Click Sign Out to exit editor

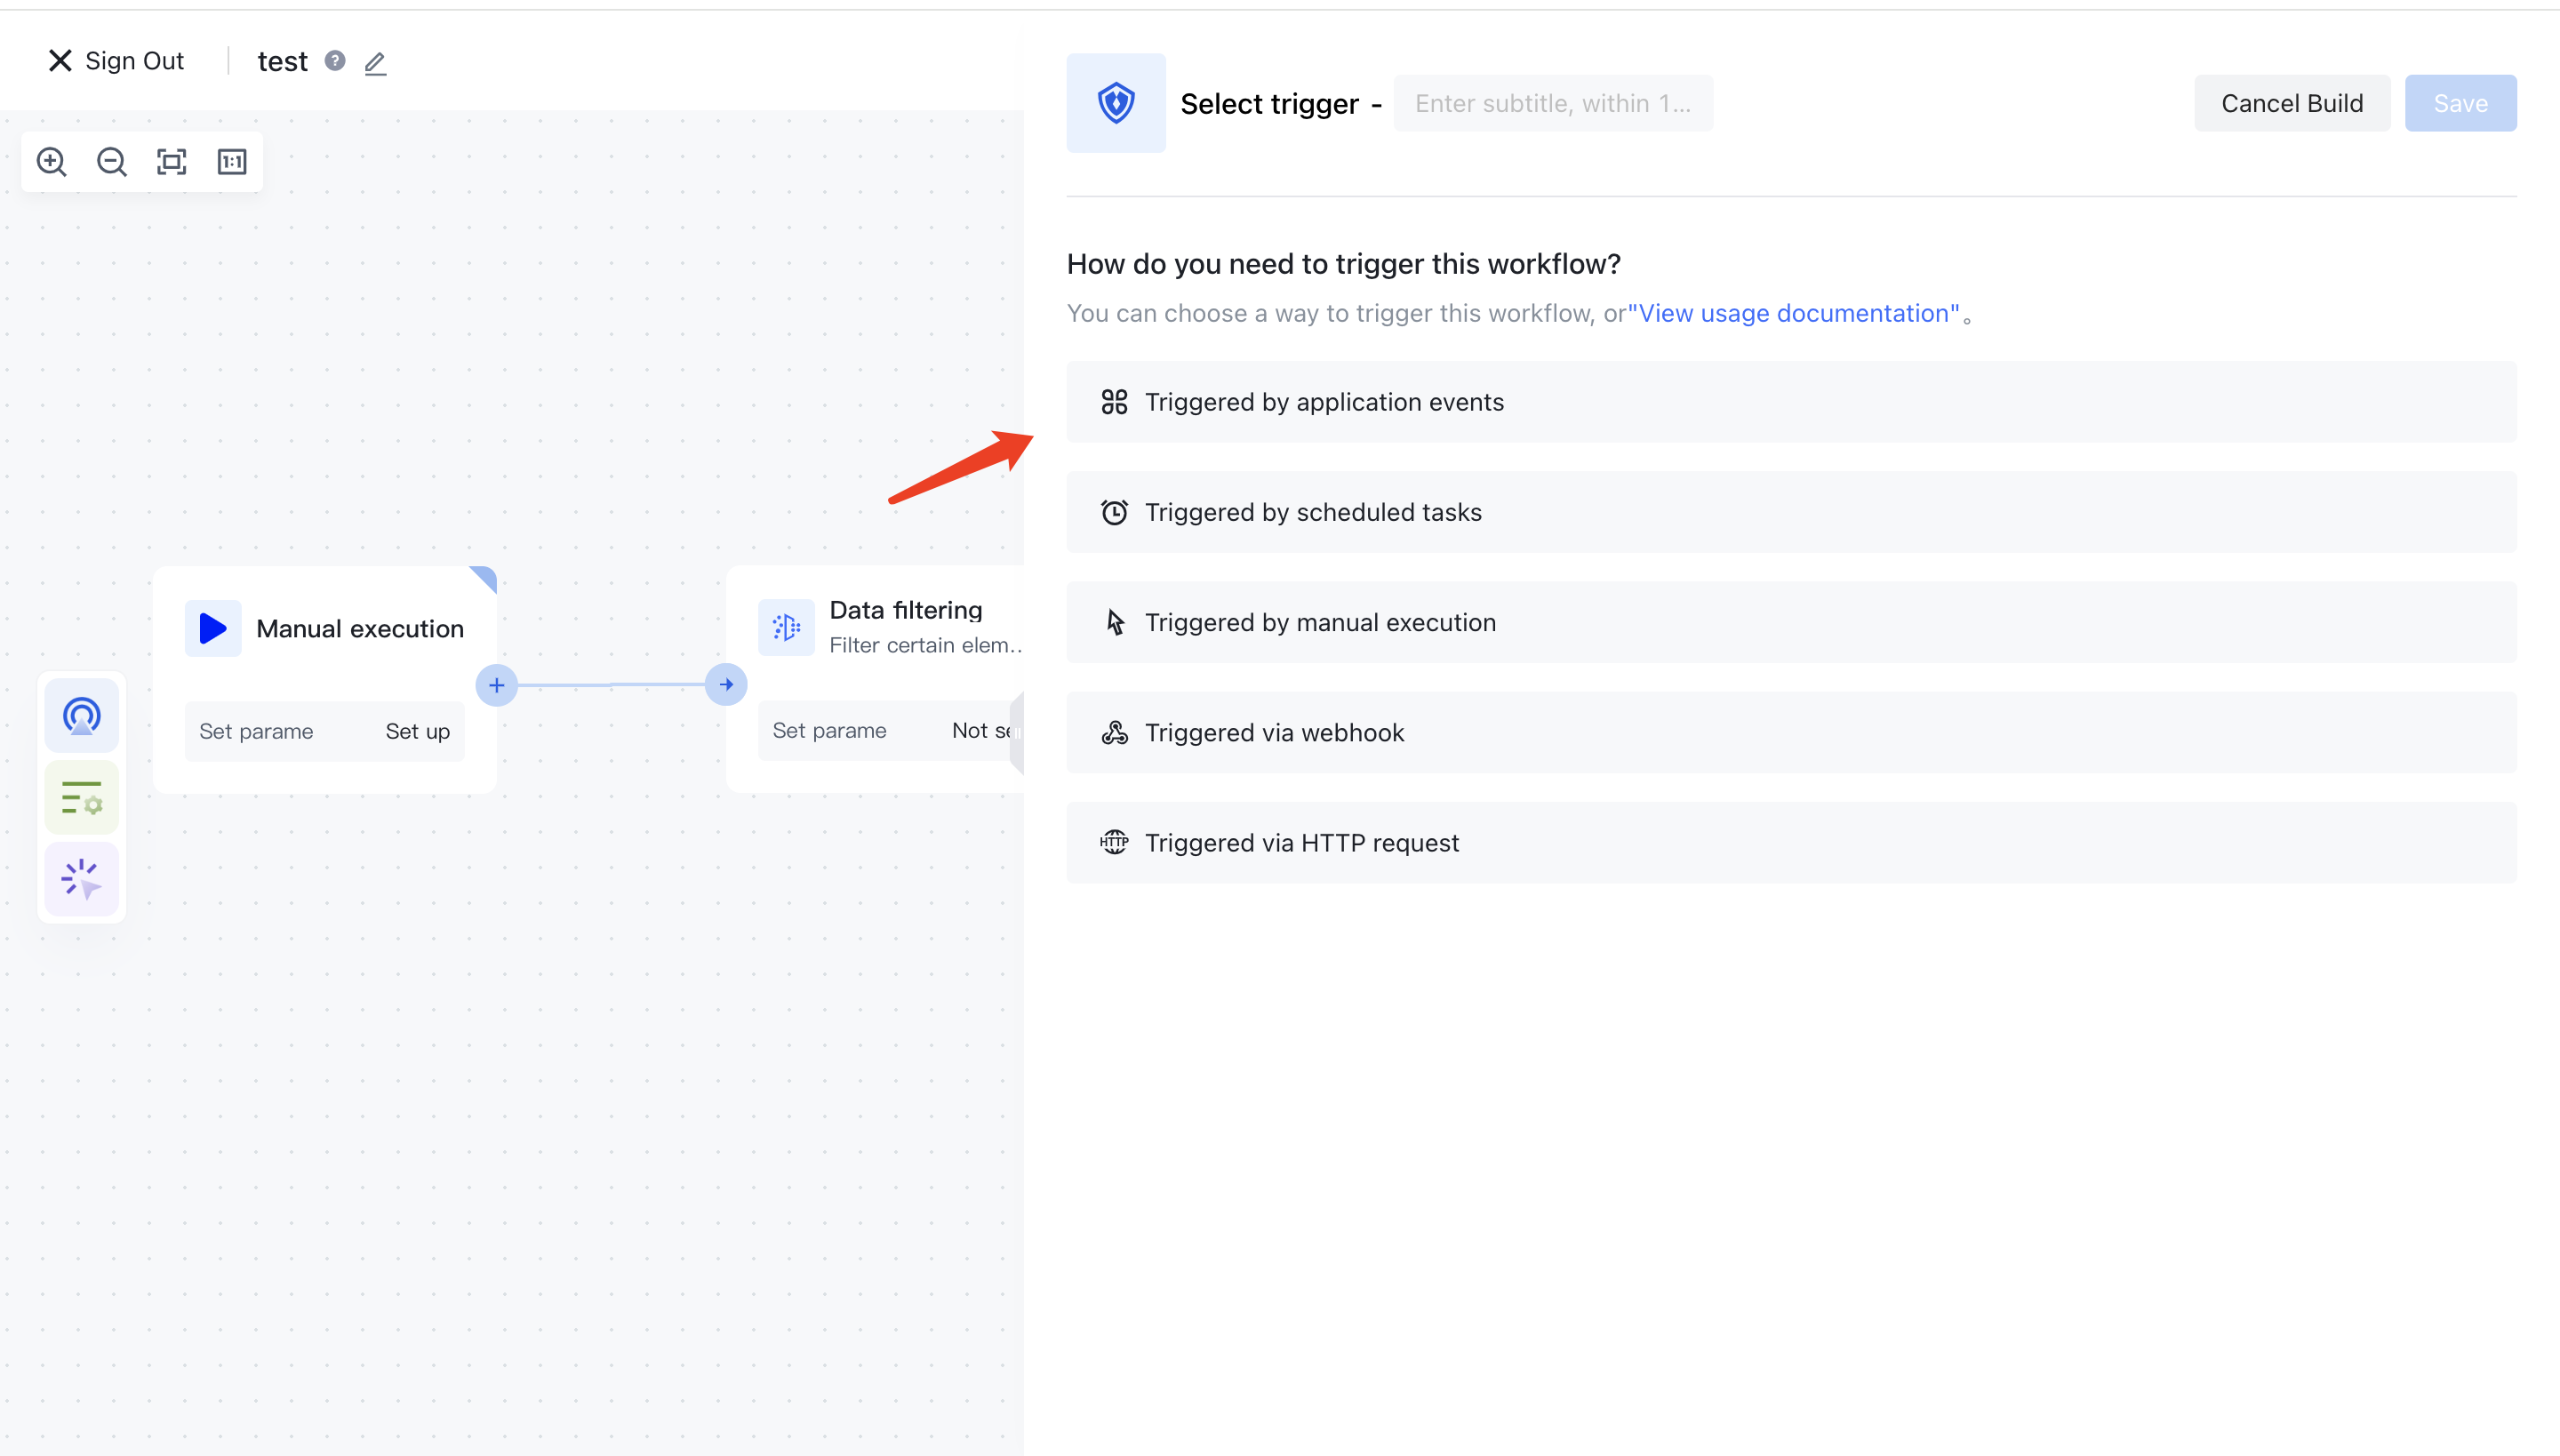(x=116, y=61)
